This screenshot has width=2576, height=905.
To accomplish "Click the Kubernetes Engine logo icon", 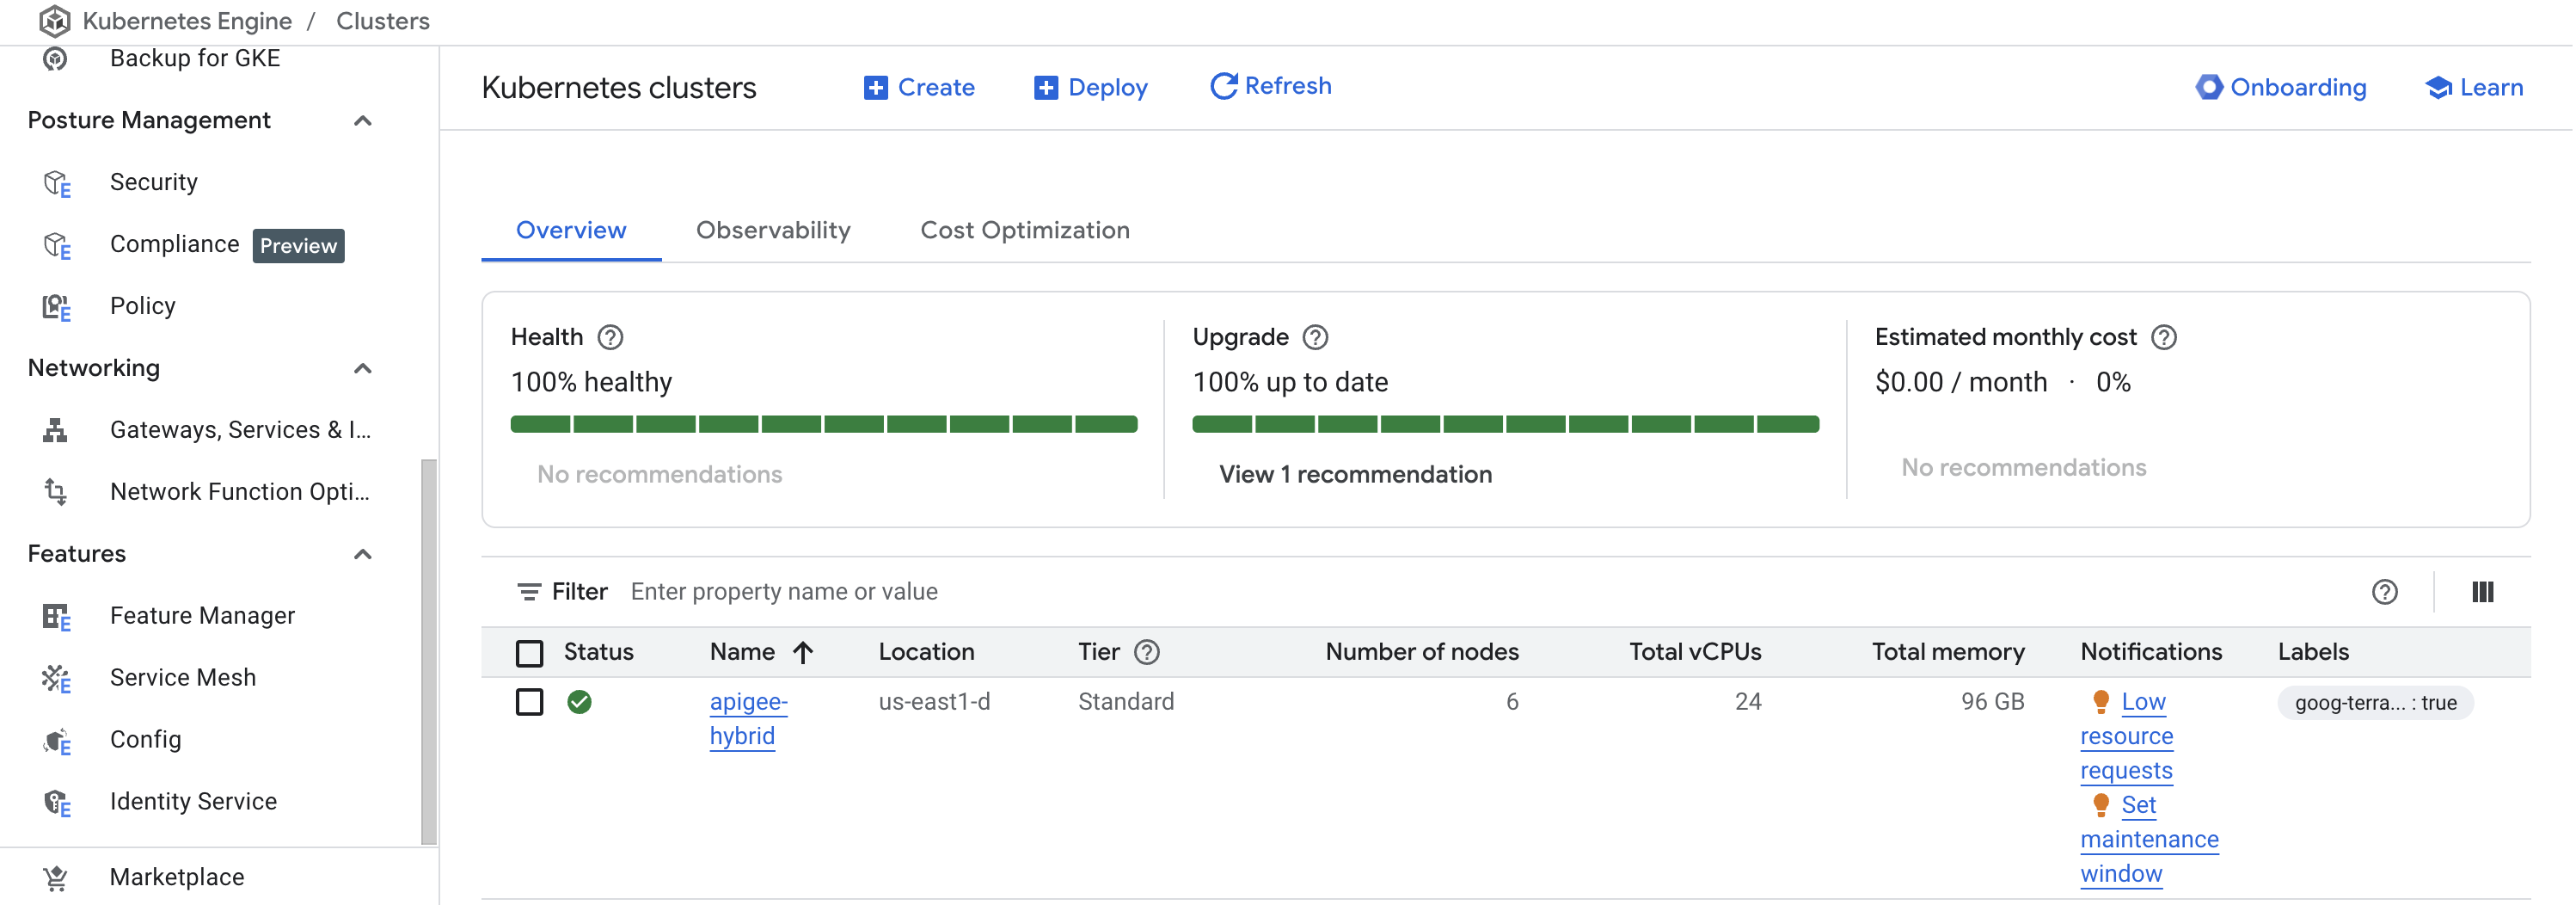I will pos(54,21).
